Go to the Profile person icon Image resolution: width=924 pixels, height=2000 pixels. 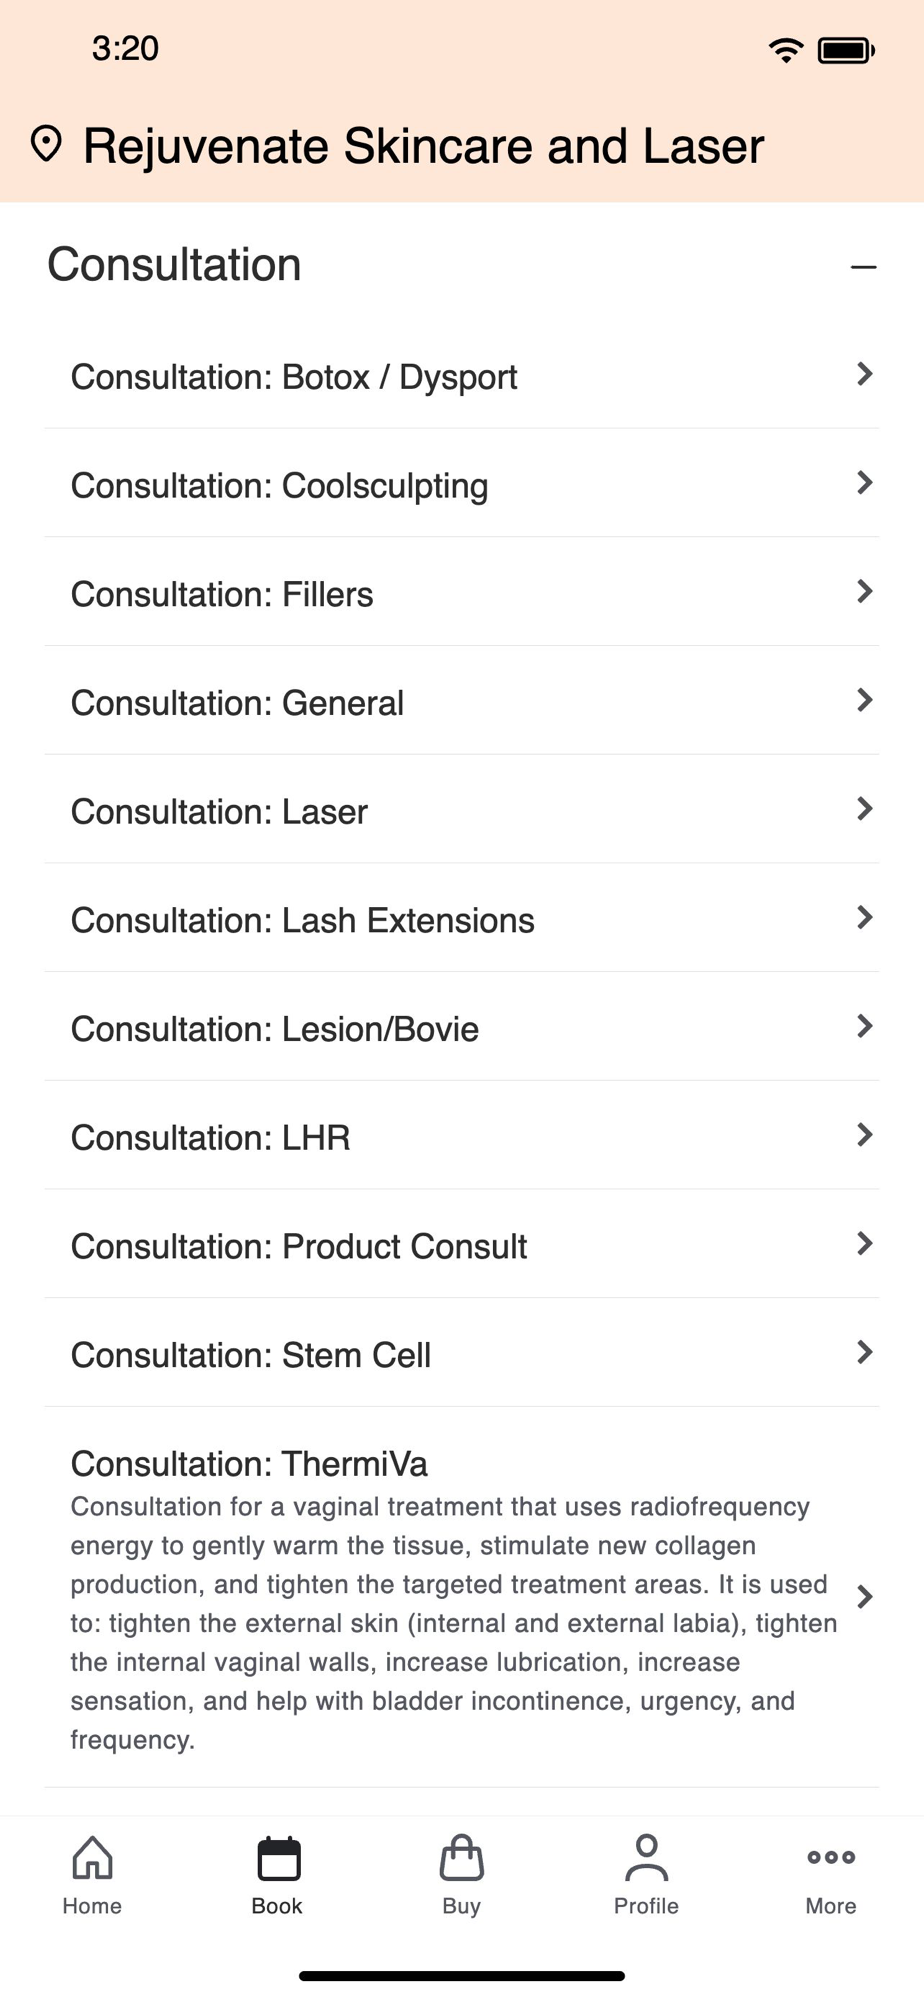click(x=646, y=1858)
